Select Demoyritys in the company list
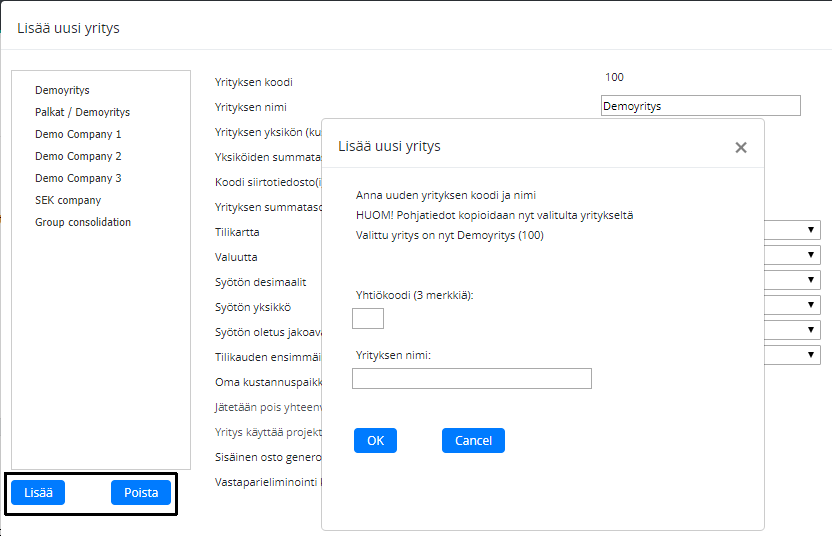 pyautogui.click(x=62, y=90)
